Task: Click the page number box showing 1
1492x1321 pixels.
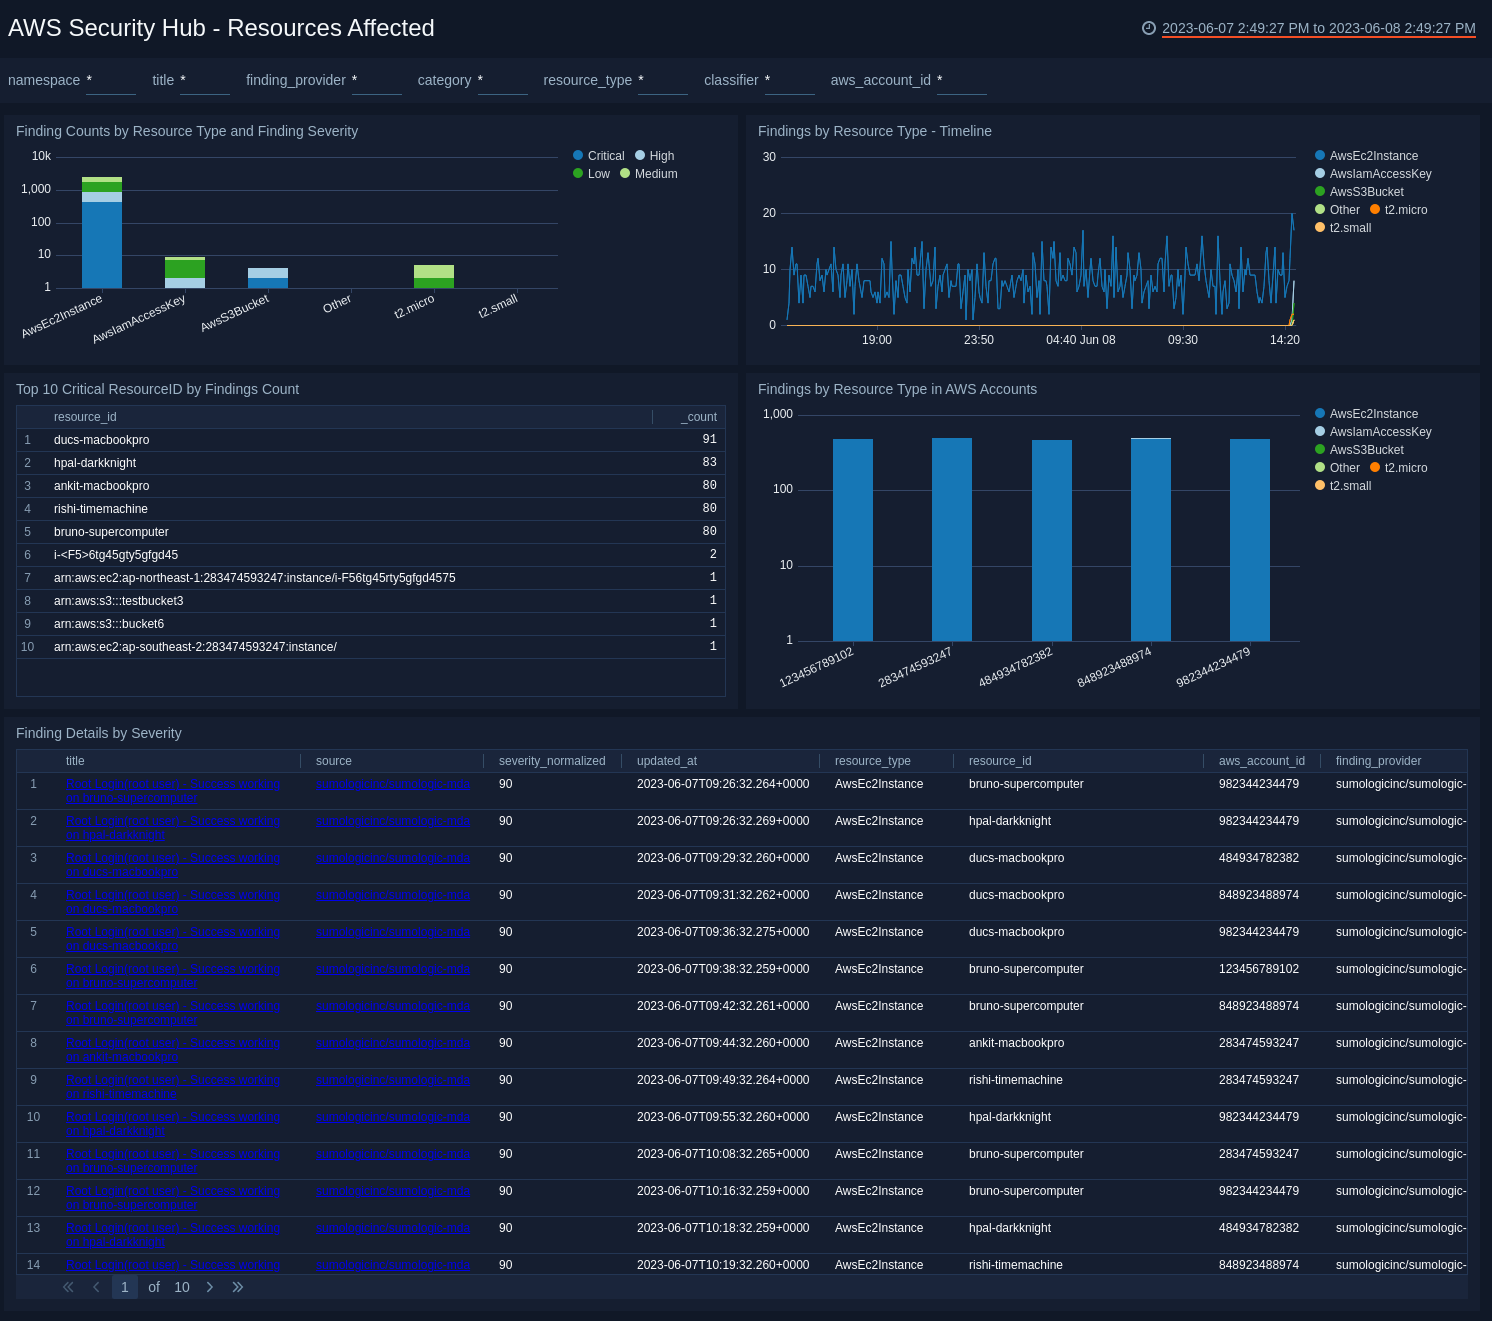Action: coord(125,1287)
